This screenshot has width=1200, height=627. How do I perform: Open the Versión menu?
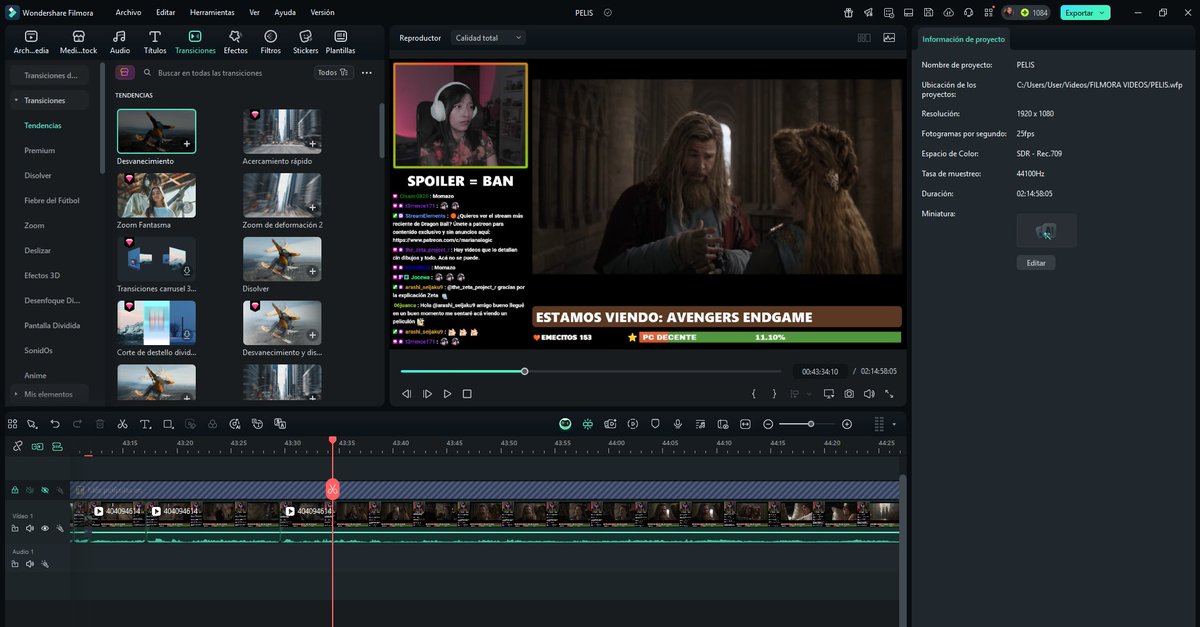tap(323, 12)
